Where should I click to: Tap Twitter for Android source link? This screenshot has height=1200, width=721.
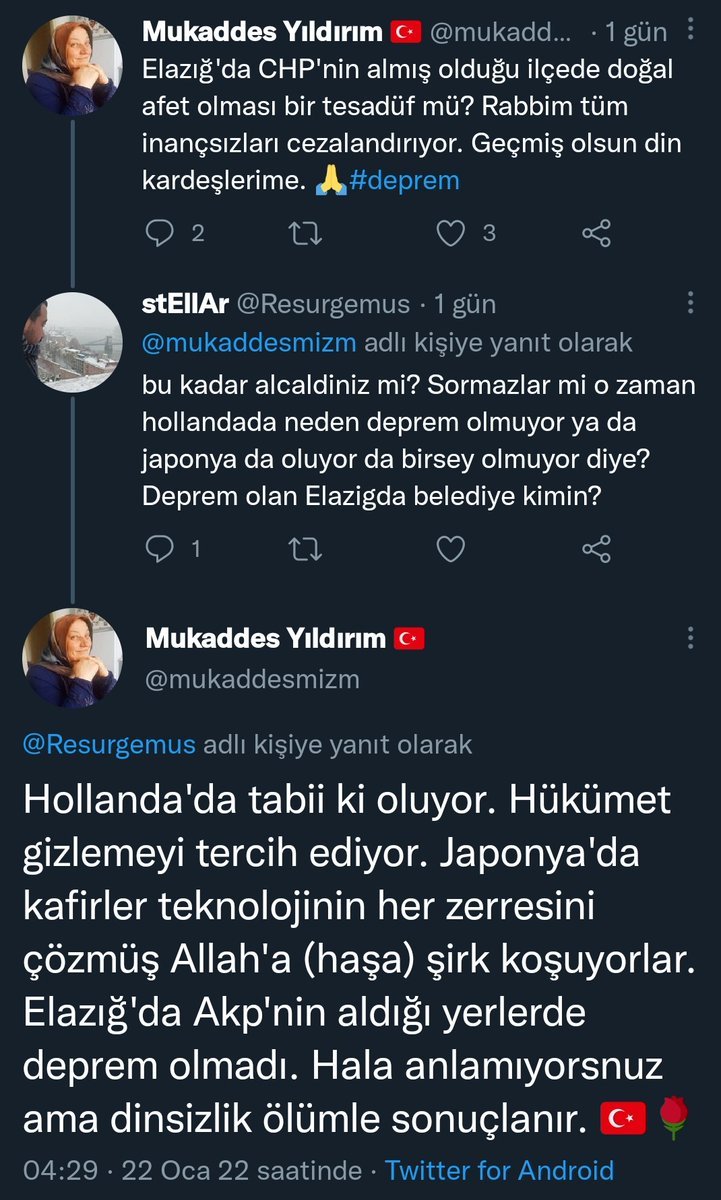[499, 1170]
